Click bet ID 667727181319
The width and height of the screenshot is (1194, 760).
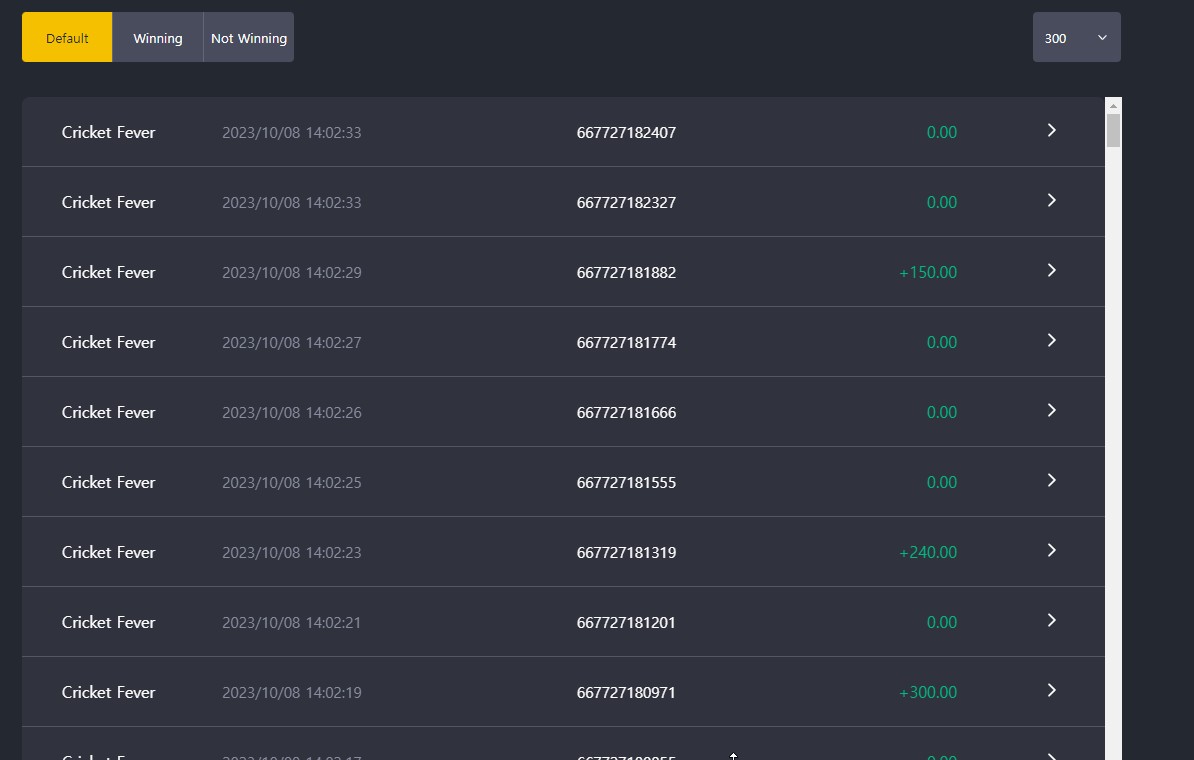click(x=626, y=553)
